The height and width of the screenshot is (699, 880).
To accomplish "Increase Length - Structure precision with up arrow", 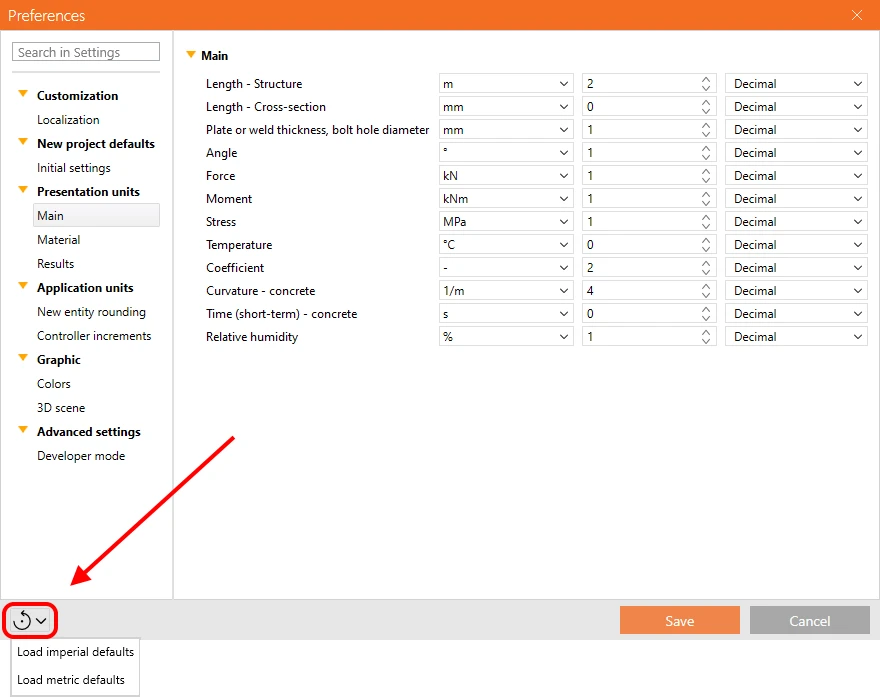I will pyautogui.click(x=706, y=79).
